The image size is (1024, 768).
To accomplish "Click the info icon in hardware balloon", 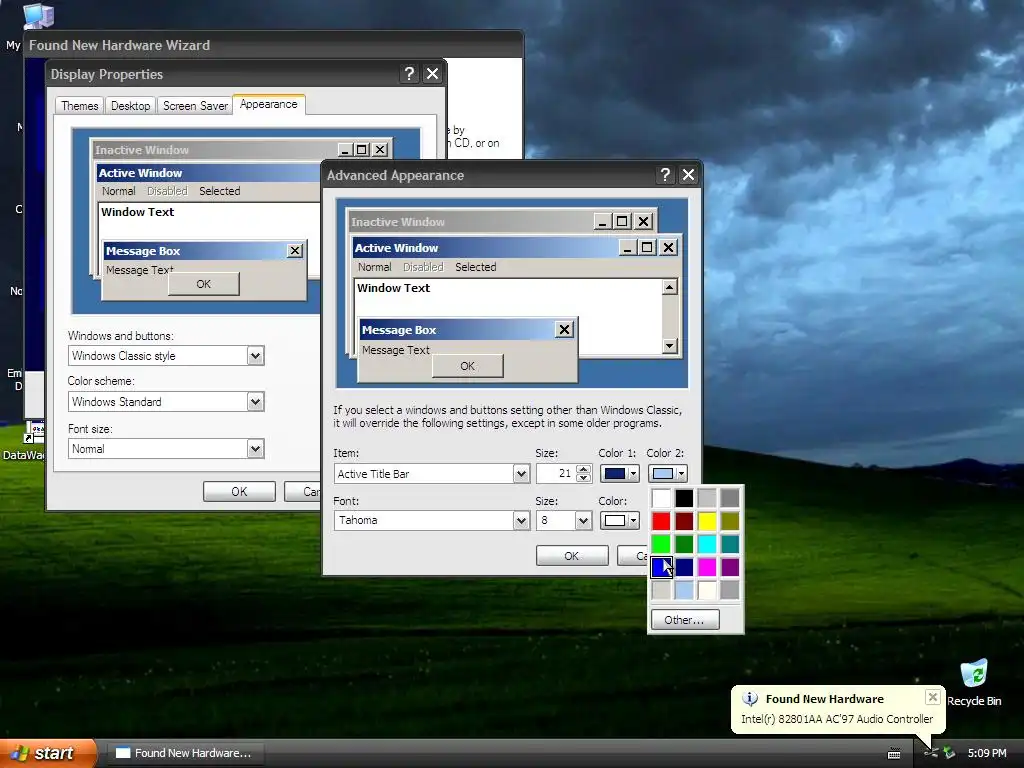I will click(x=750, y=699).
